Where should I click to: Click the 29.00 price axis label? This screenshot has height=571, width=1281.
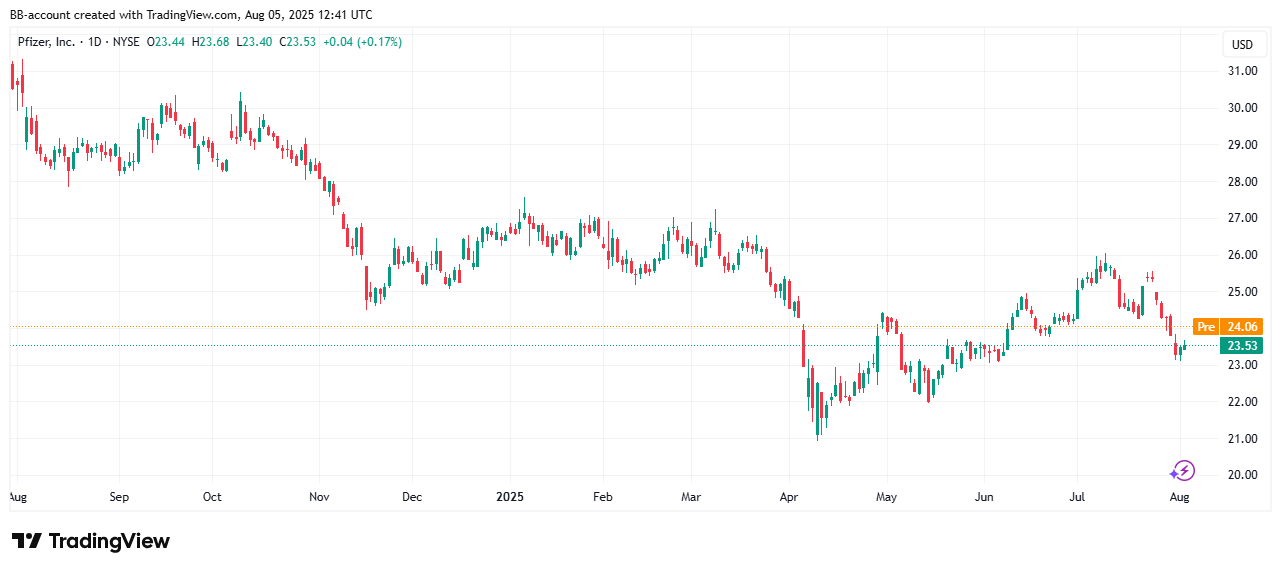pos(1242,145)
